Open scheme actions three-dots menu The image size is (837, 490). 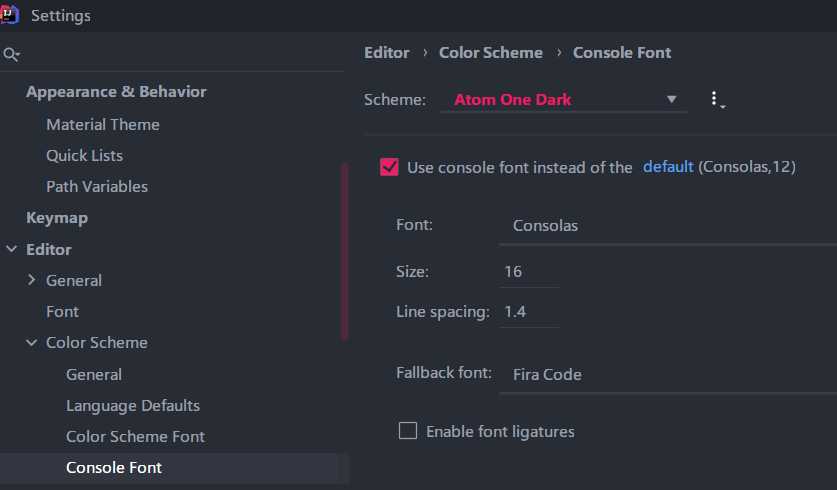715,99
